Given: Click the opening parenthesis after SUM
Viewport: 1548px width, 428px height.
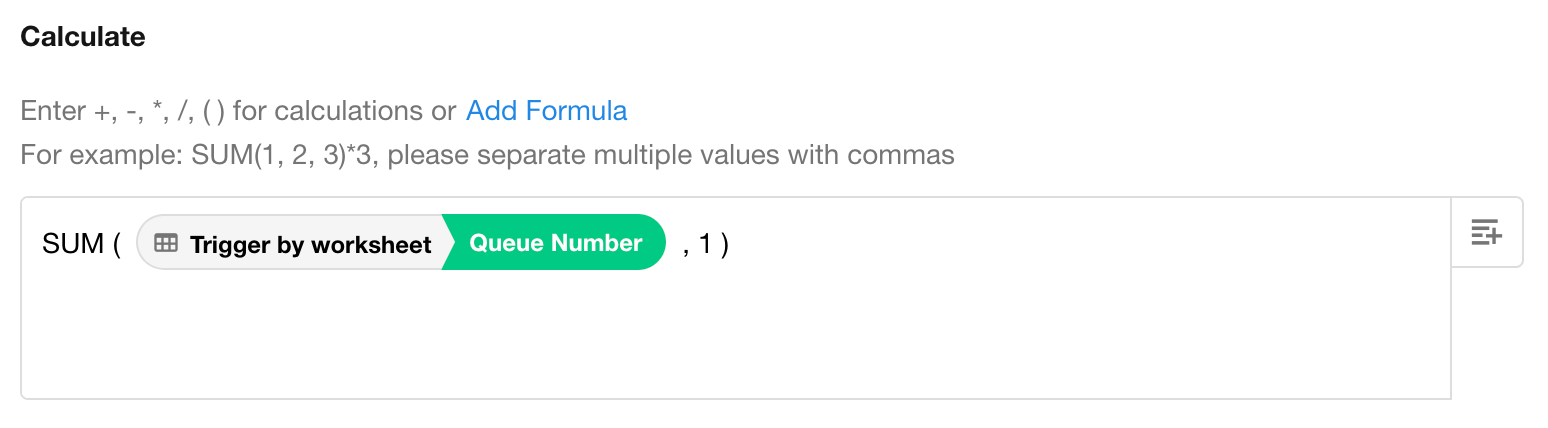Looking at the screenshot, I should 116,244.
